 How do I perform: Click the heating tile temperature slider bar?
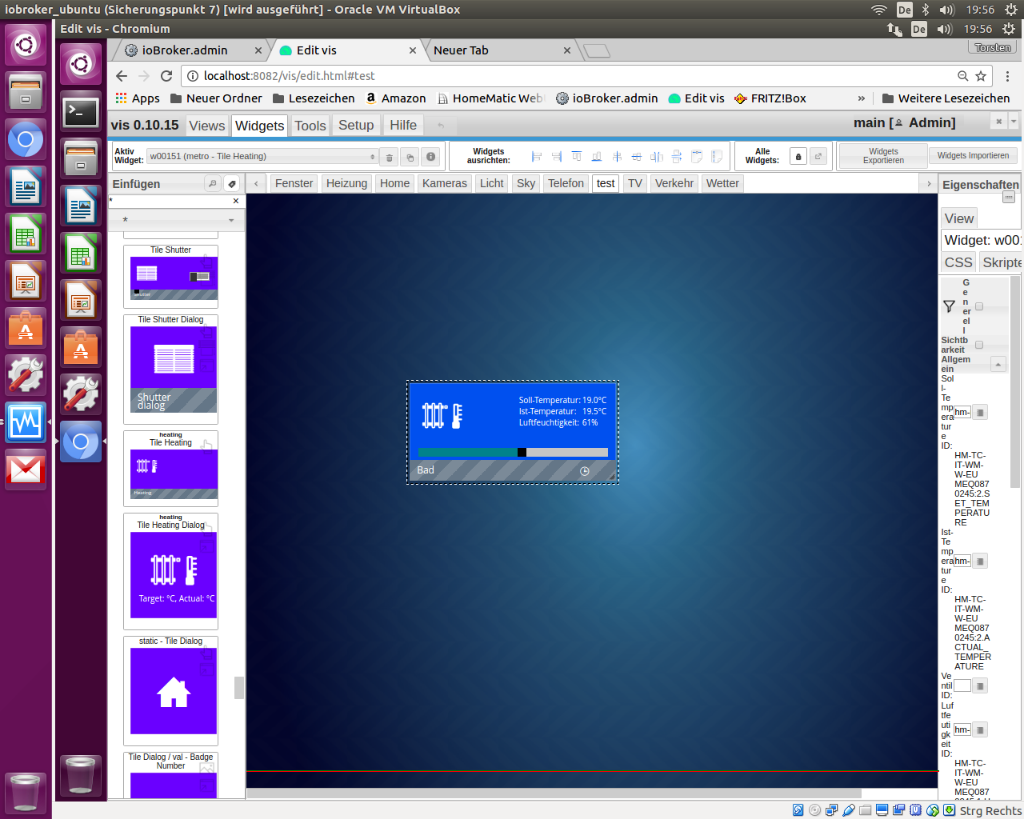tap(513, 452)
